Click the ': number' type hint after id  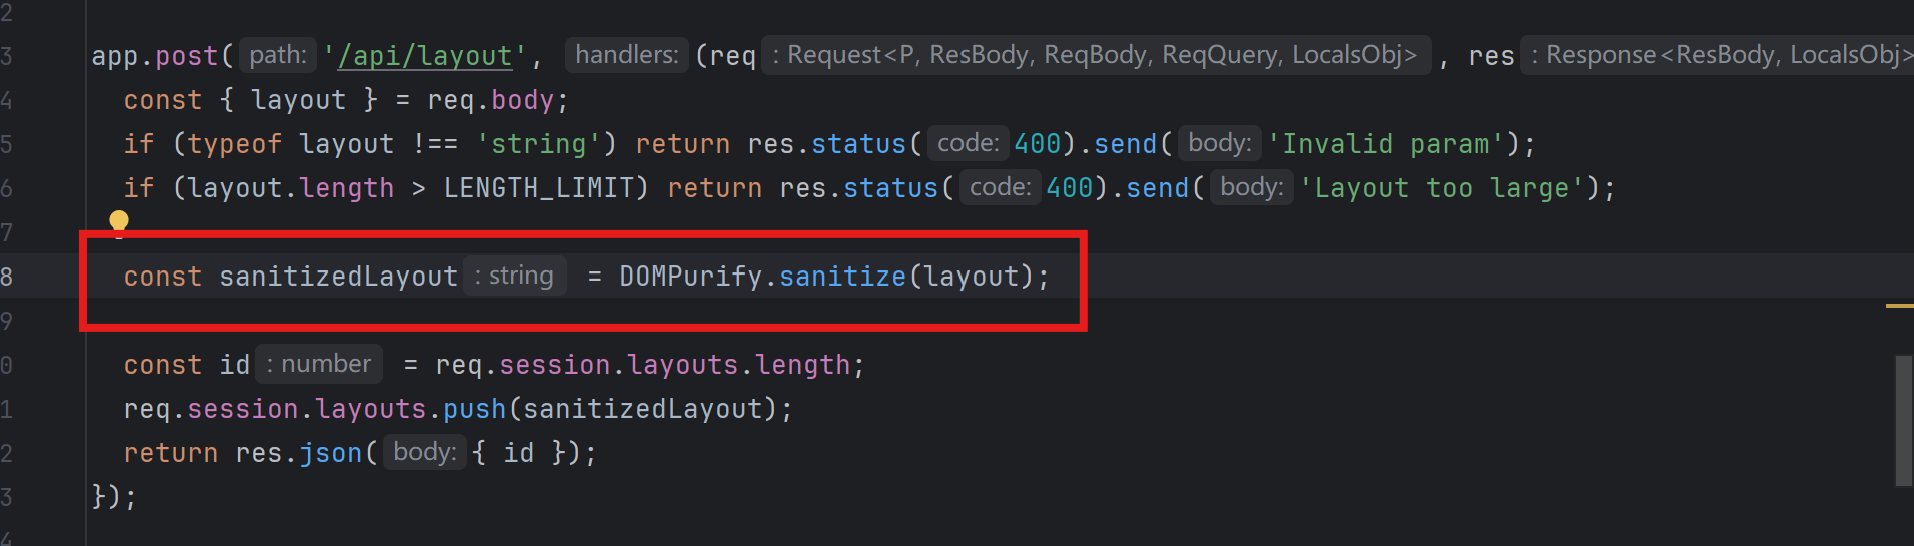click(320, 364)
